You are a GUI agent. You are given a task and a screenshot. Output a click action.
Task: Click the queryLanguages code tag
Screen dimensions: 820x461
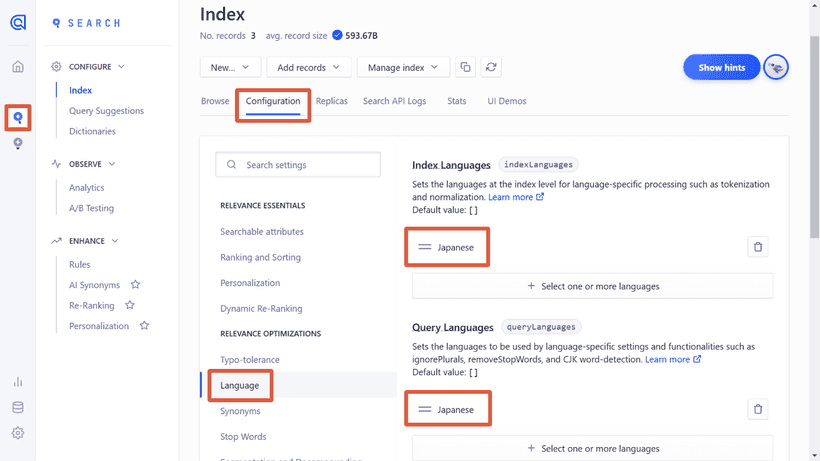pos(541,327)
